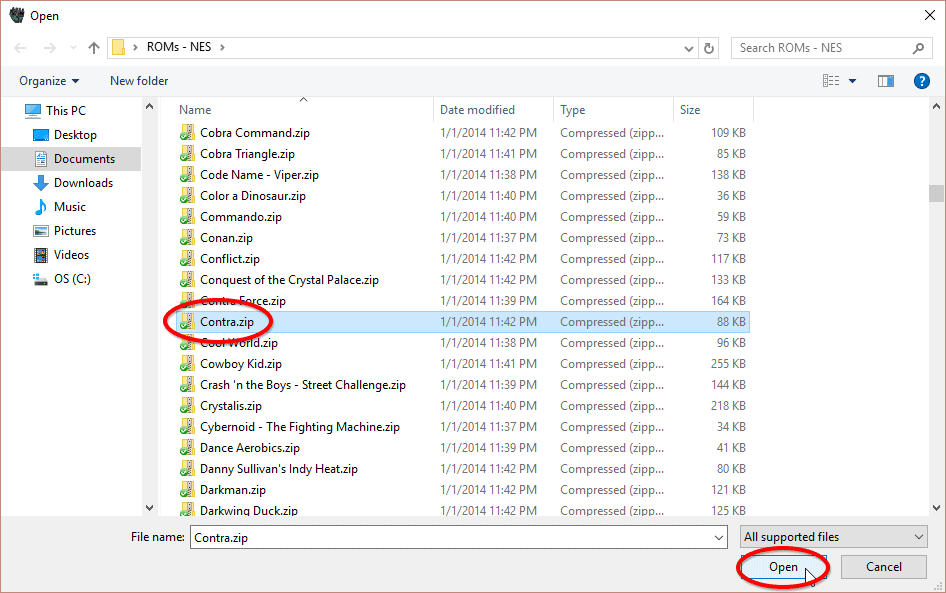This screenshot has height=593, width=946.
Task: Expand the address bar history dropdown
Action: tap(689, 47)
